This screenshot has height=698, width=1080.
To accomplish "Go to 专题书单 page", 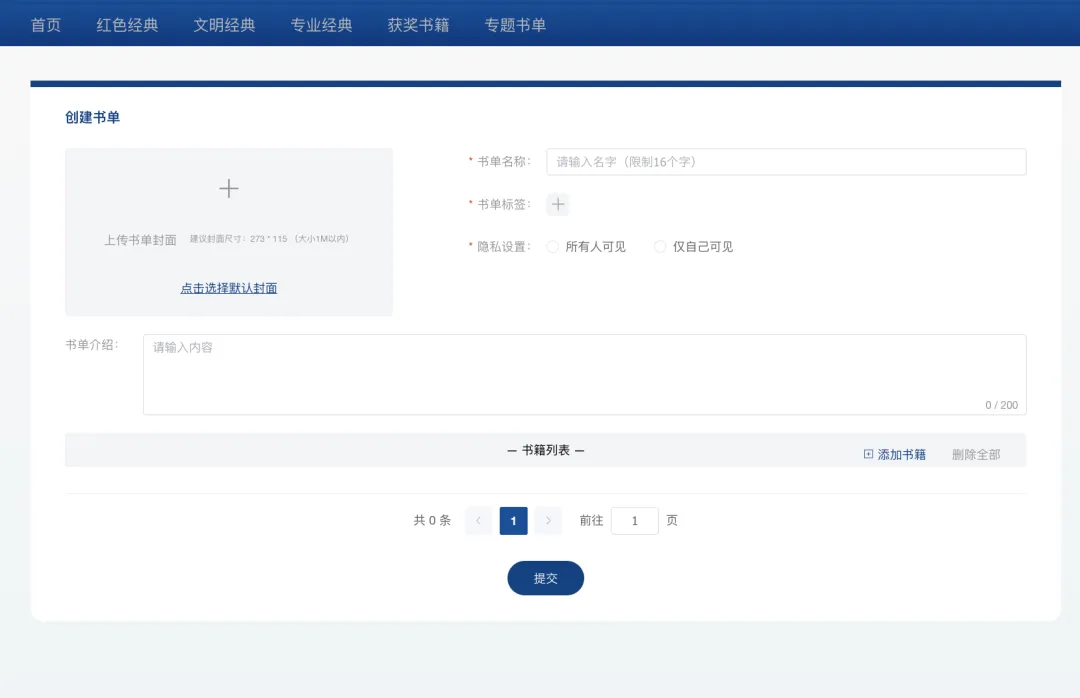I will click(515, 25).
